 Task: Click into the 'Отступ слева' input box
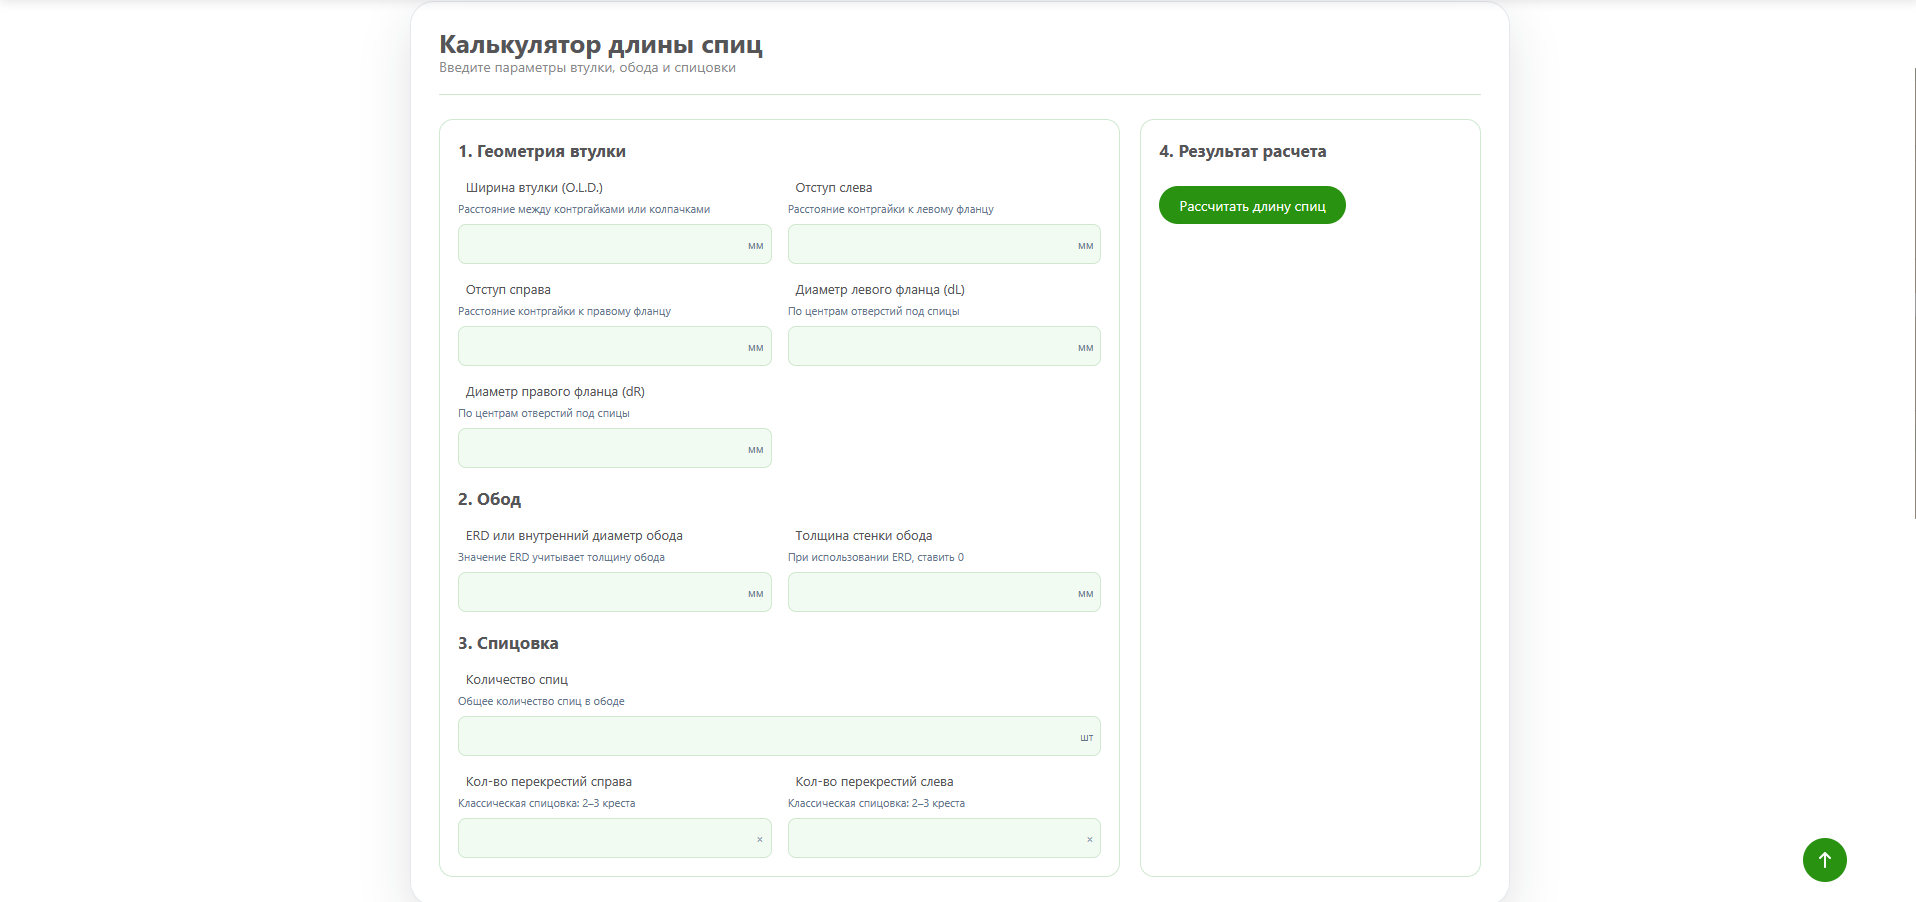(930, 244)
